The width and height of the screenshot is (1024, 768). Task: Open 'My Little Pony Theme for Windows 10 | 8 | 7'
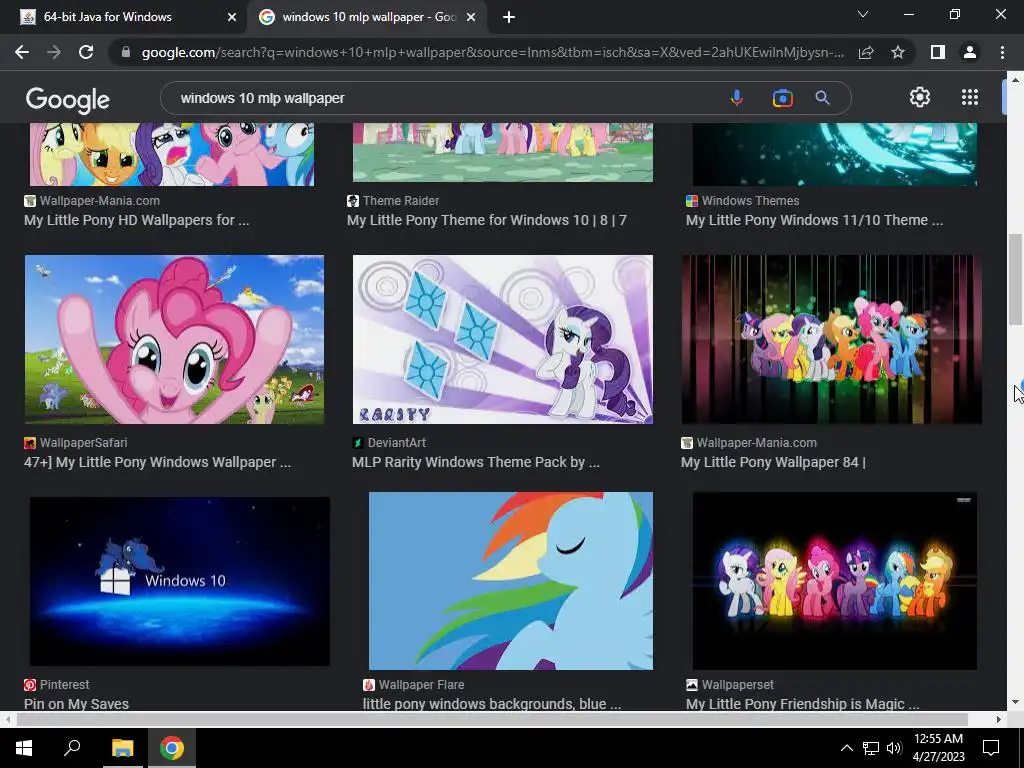pos(487,220)
